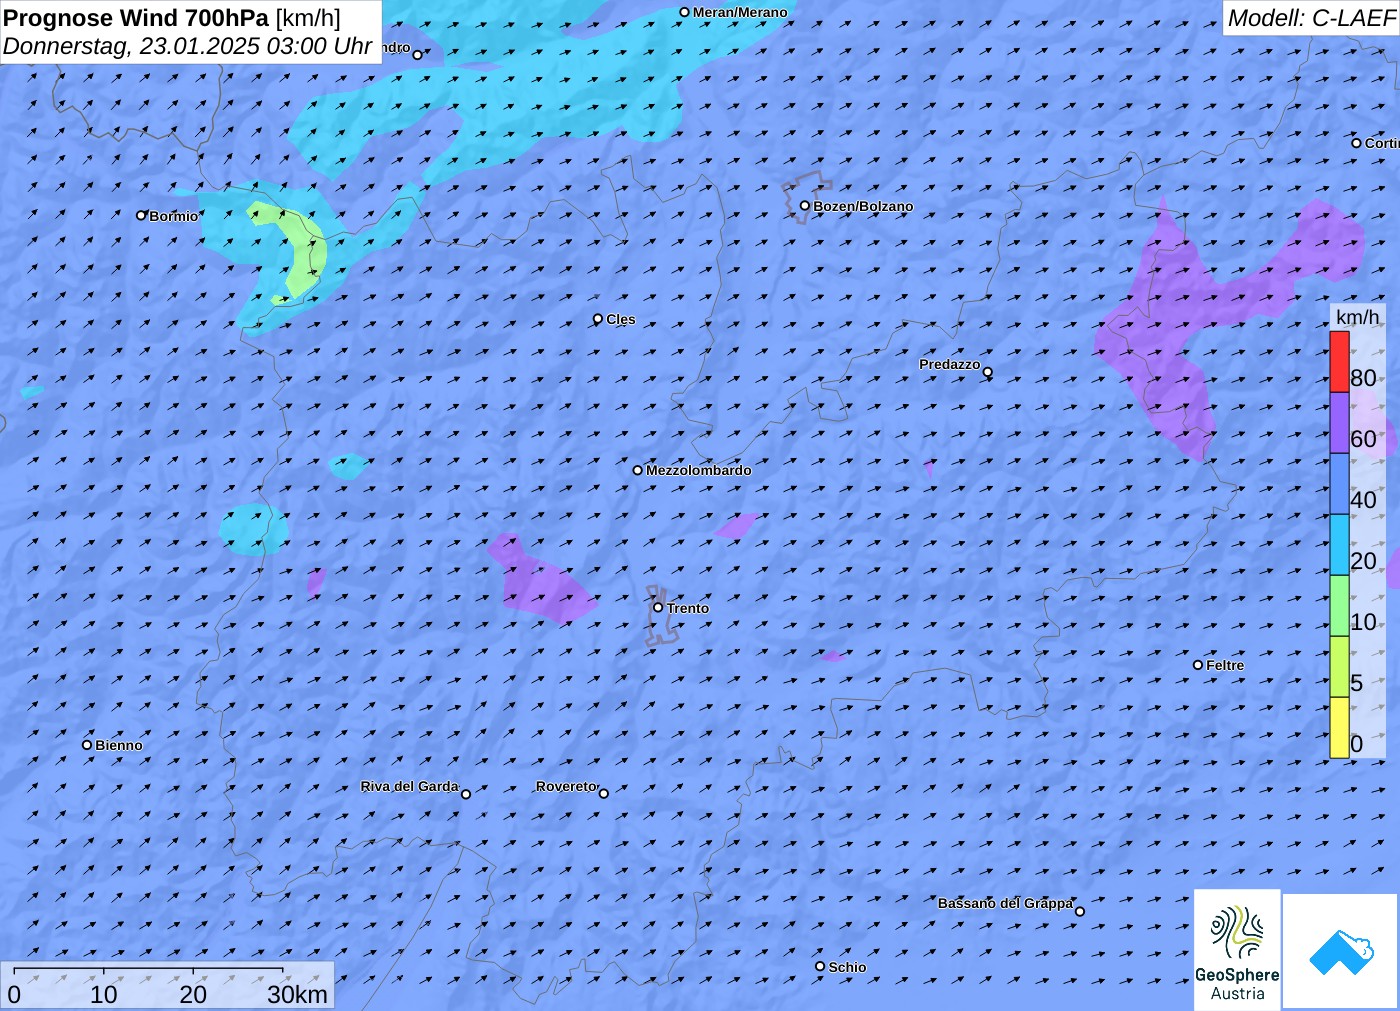1400x1011 pixels.
Task: Click the green 10 km/h legend swatch
Action: point(1339,605)
